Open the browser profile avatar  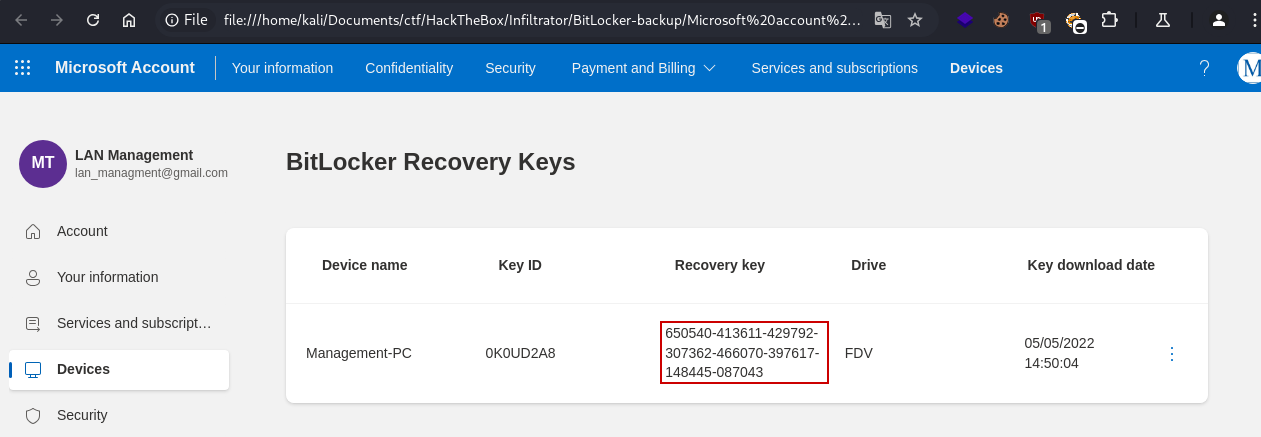(x=1218, y=20)
